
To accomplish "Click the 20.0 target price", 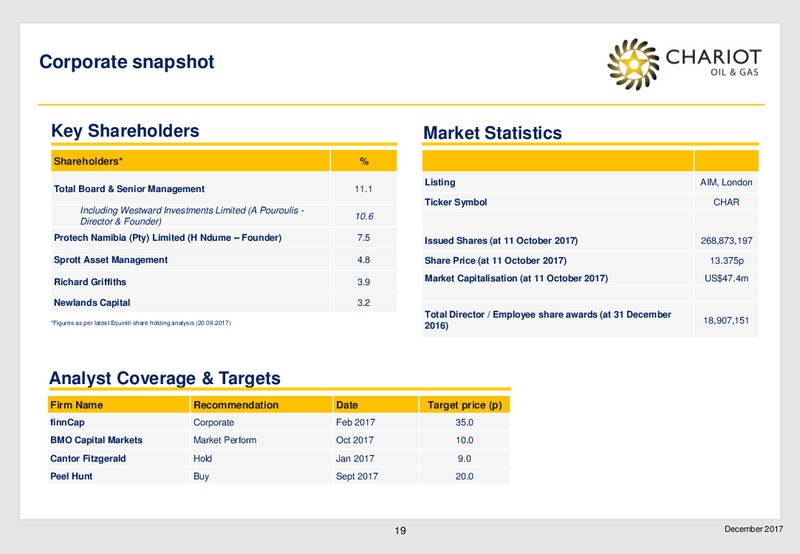I will (x=464, y=476).
